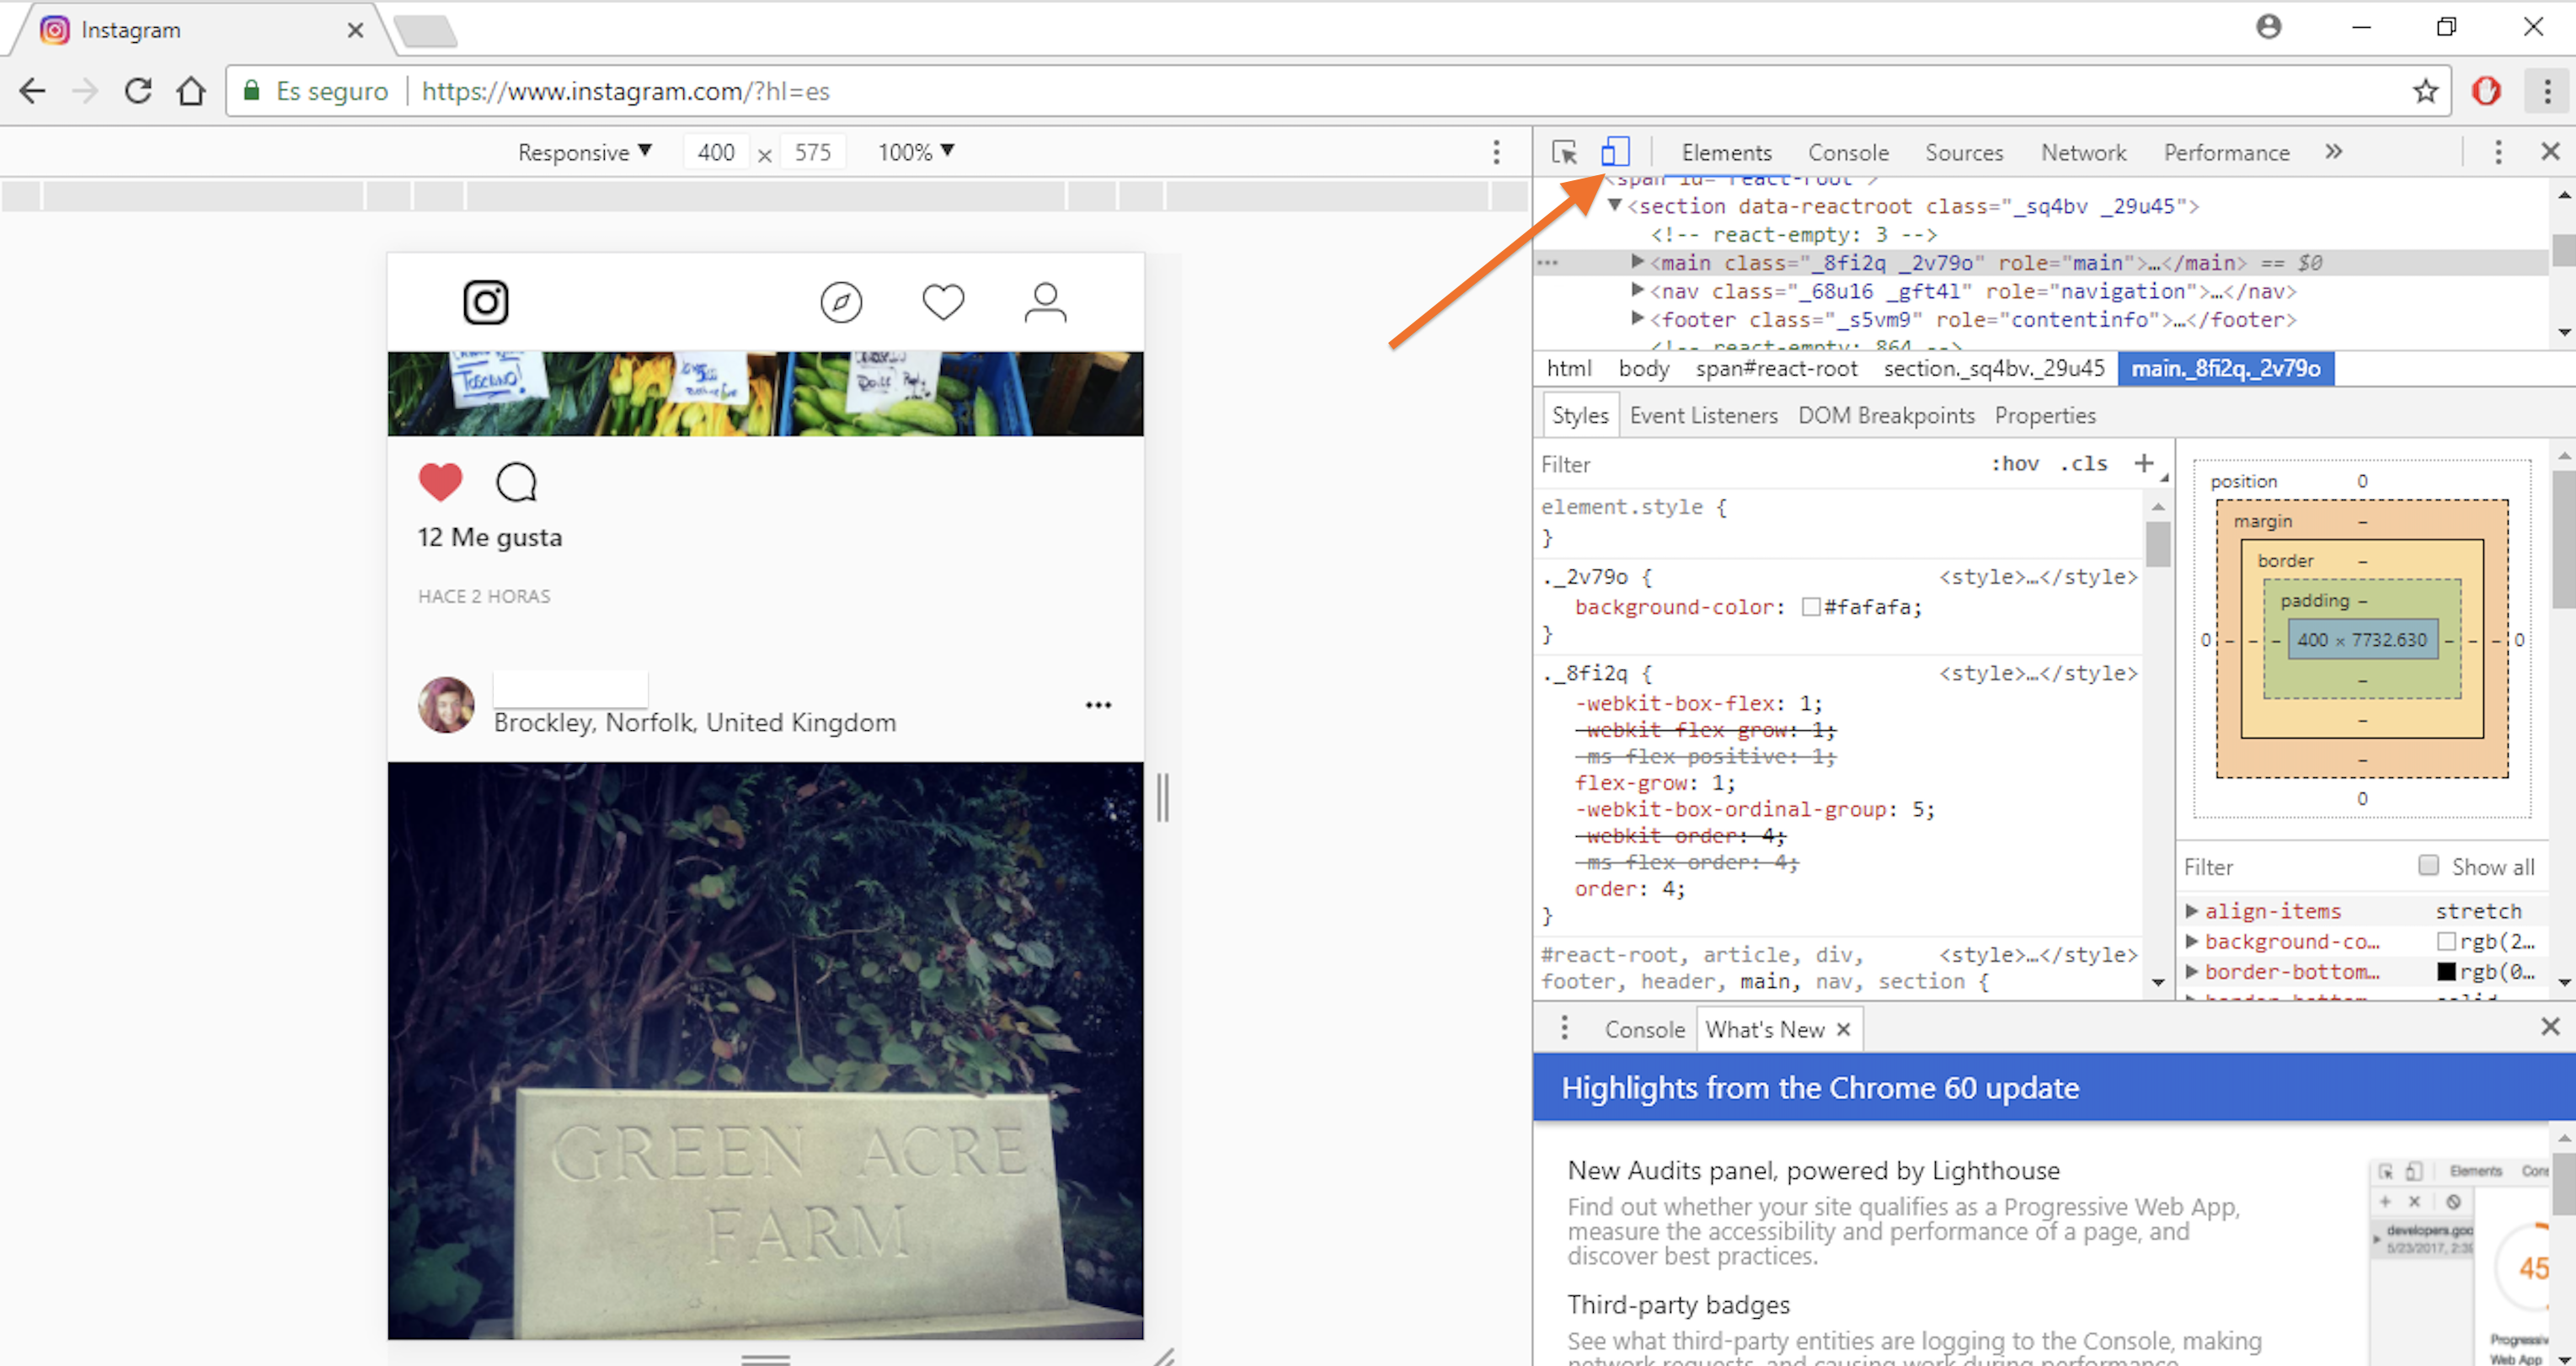Open the profile person icon
The image size is (2576, 1366).
pyautogui.click(x=1045, y=302)
